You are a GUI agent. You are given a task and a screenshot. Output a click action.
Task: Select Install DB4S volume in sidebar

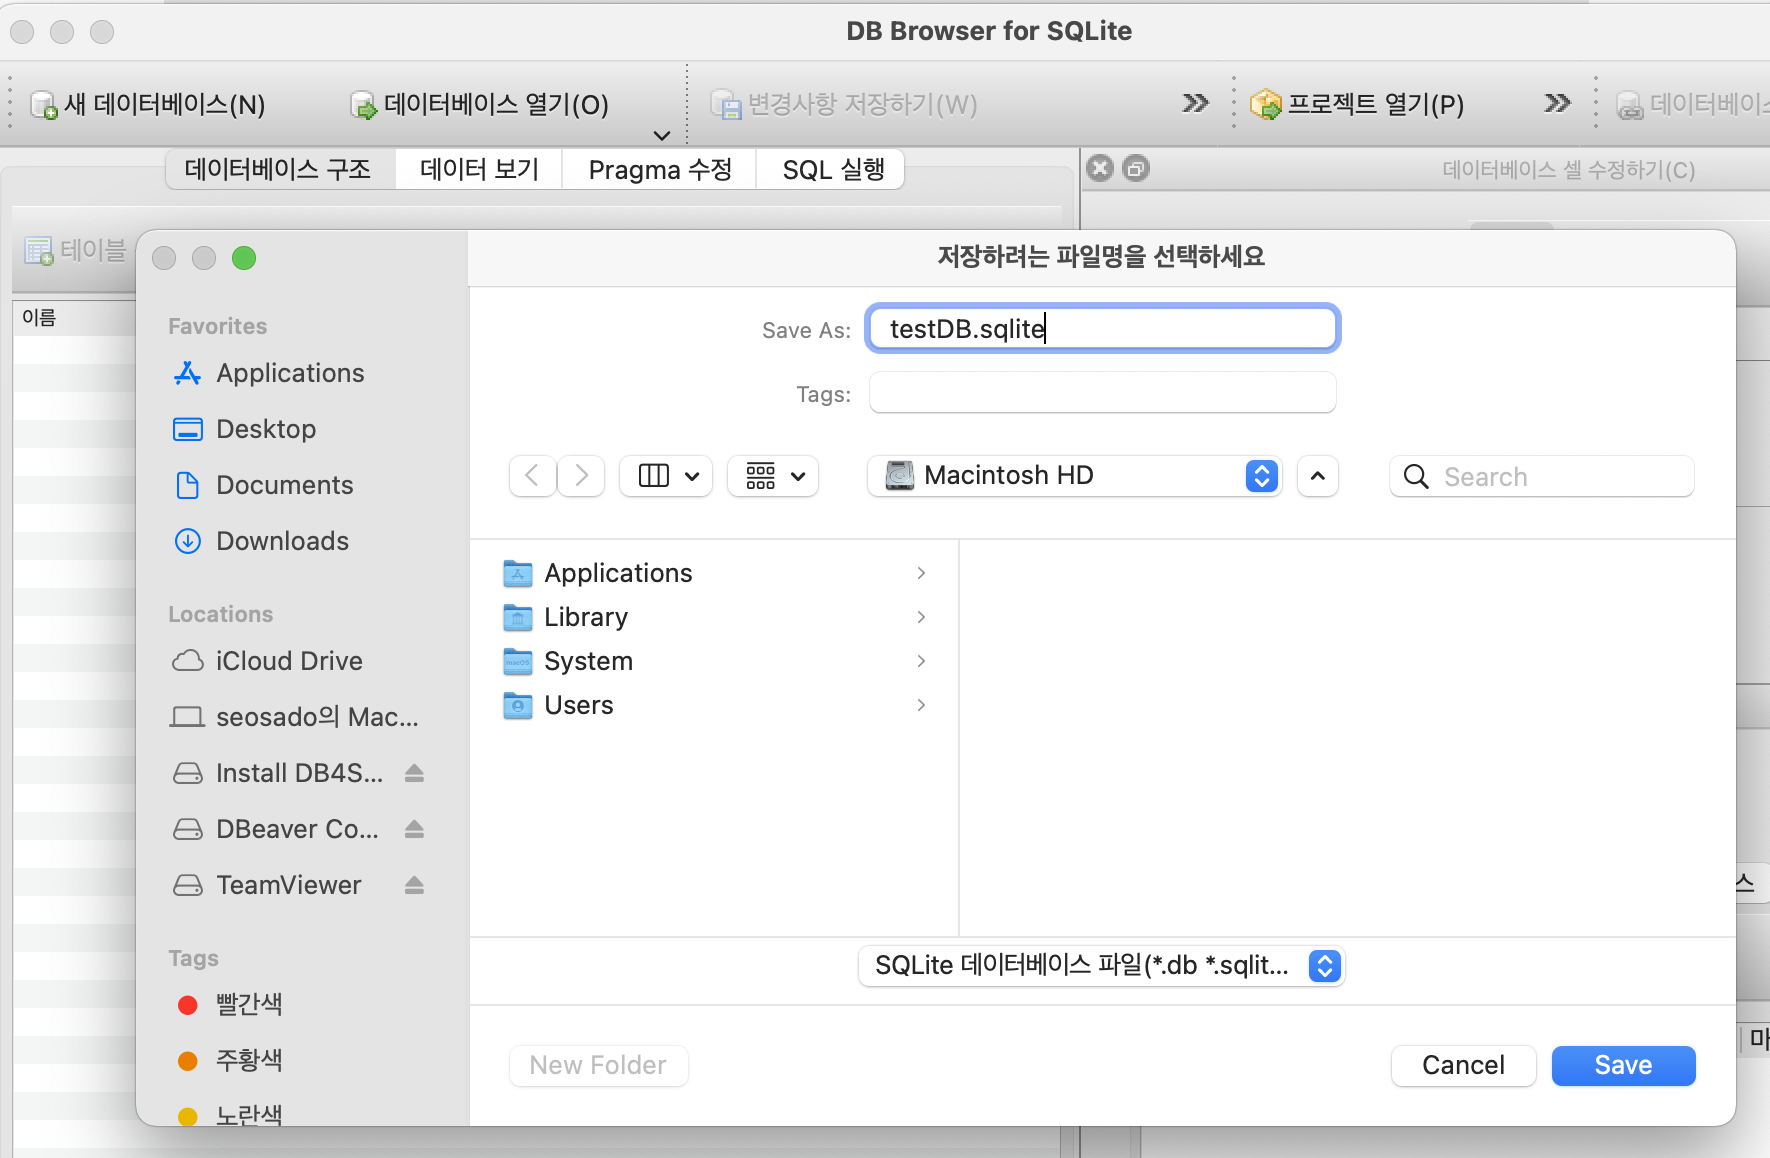point(299,773)
